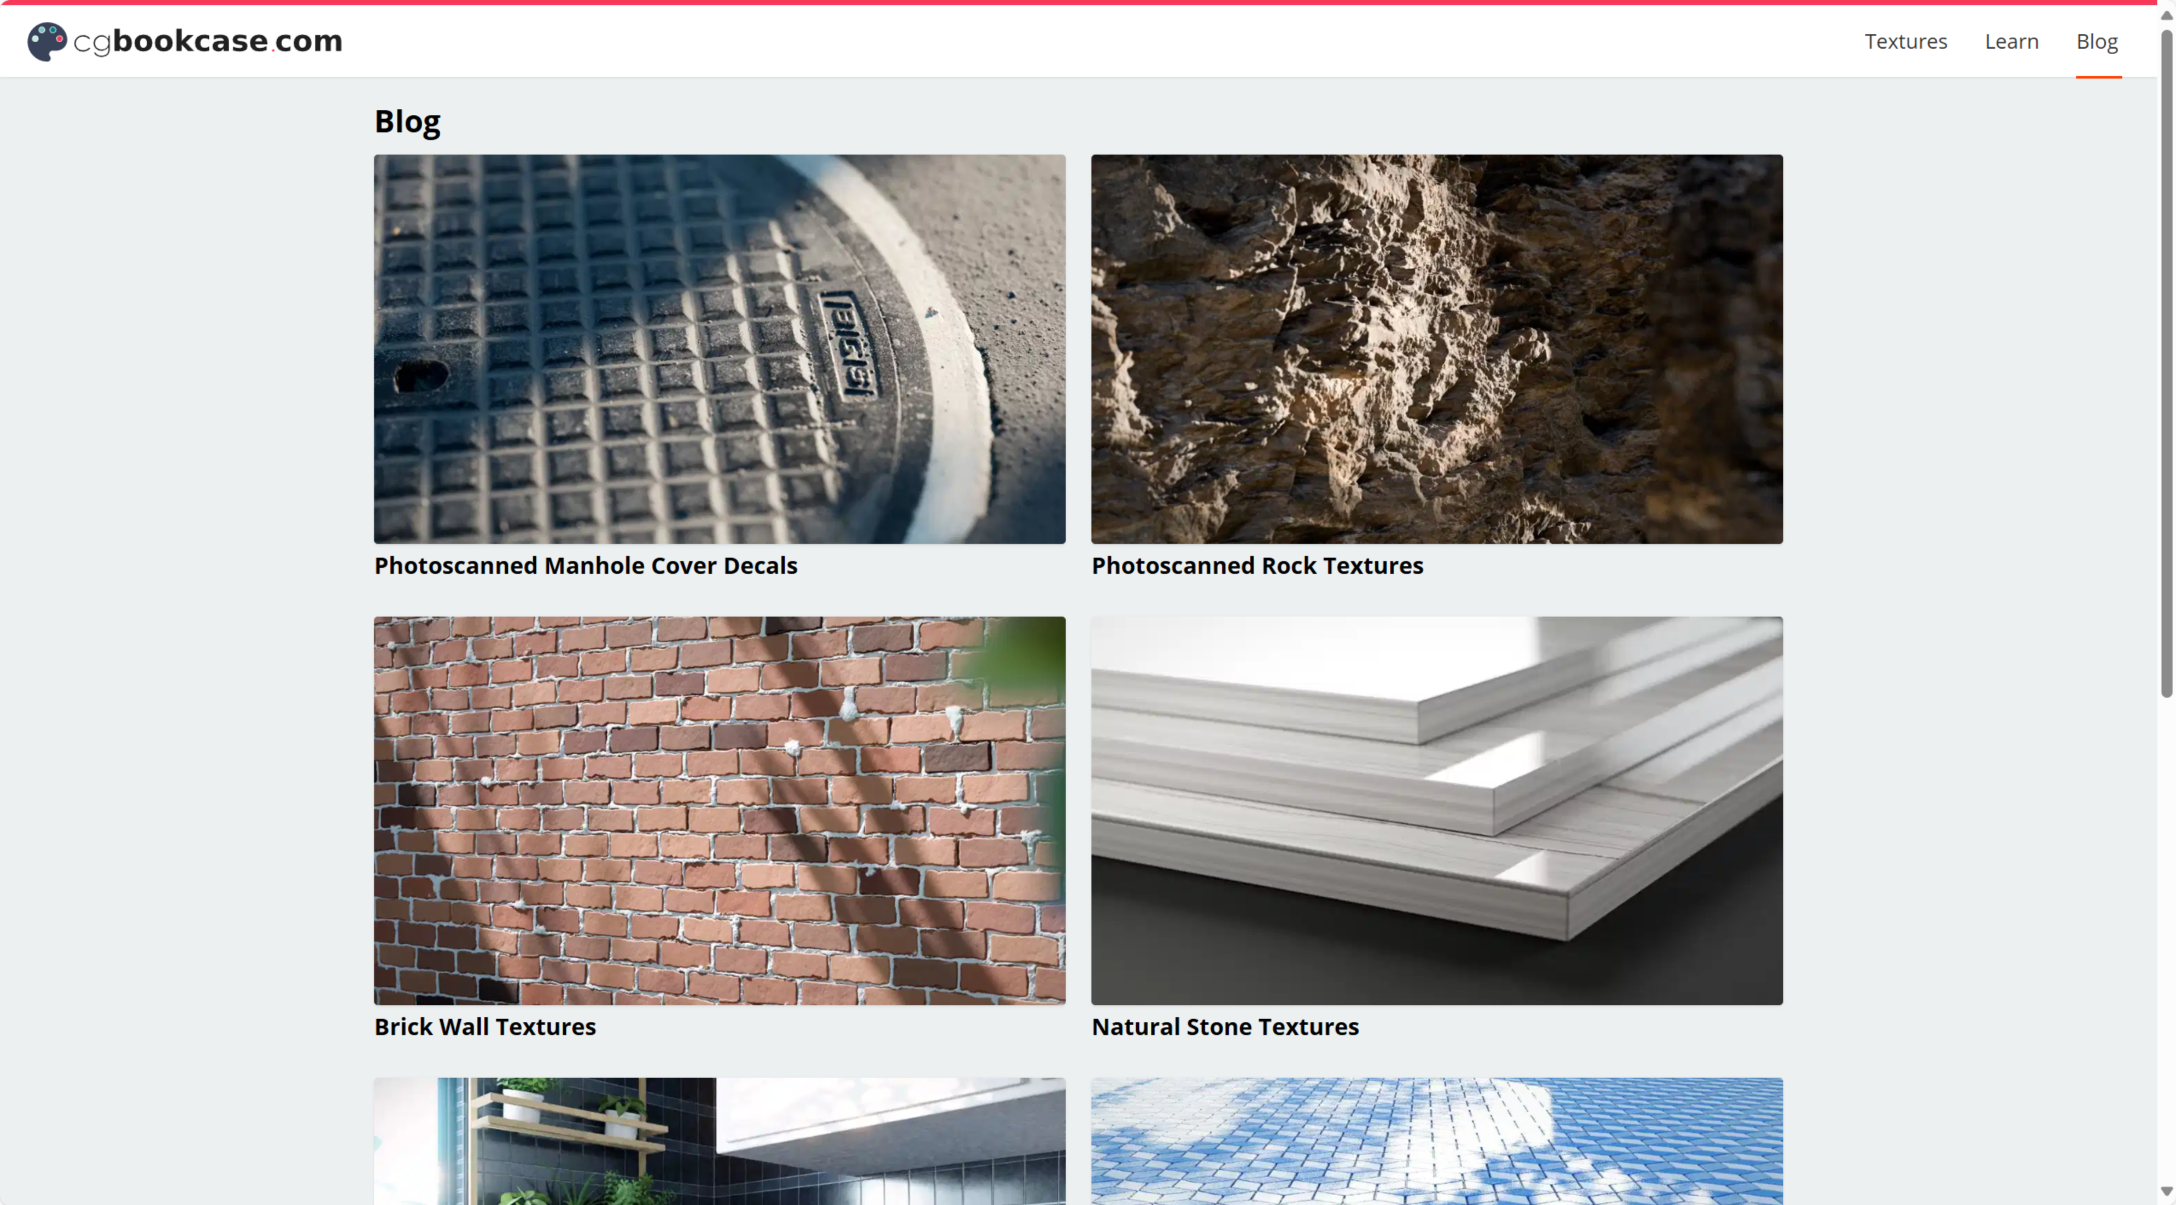Click the scrollbar down arrow

pos(2166,1191)
